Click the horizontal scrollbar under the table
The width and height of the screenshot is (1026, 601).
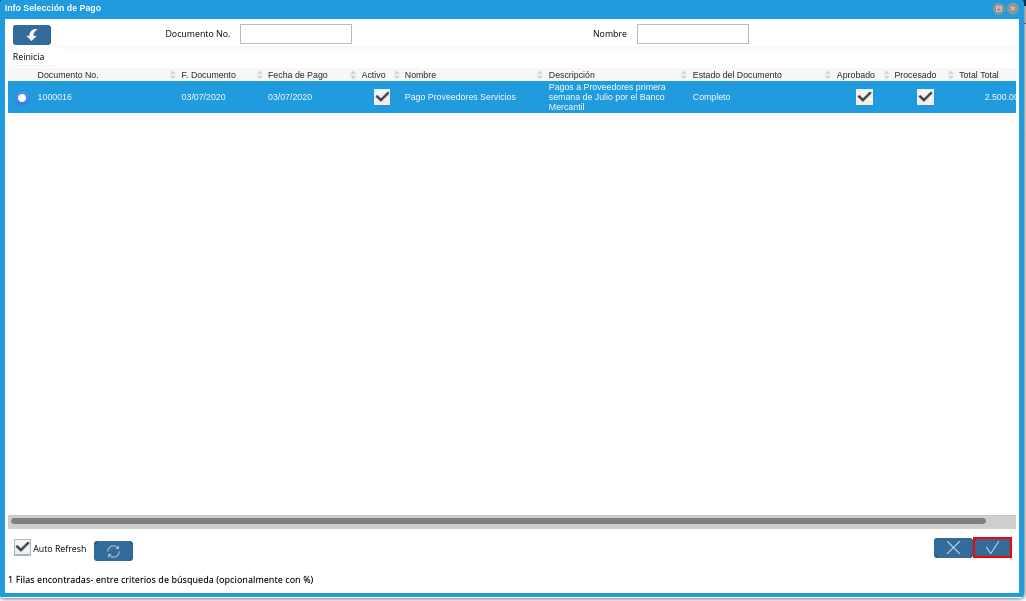click(499, 522)
